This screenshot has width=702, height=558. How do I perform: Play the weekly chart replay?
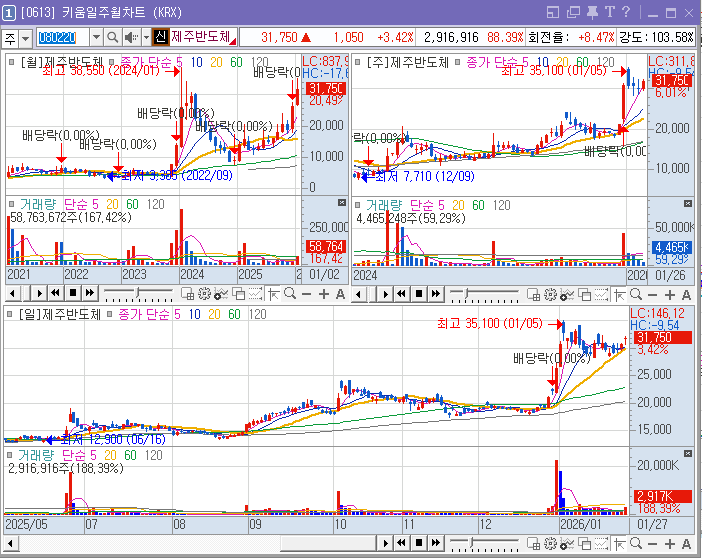pyautogui.click(x=385, y=294)
